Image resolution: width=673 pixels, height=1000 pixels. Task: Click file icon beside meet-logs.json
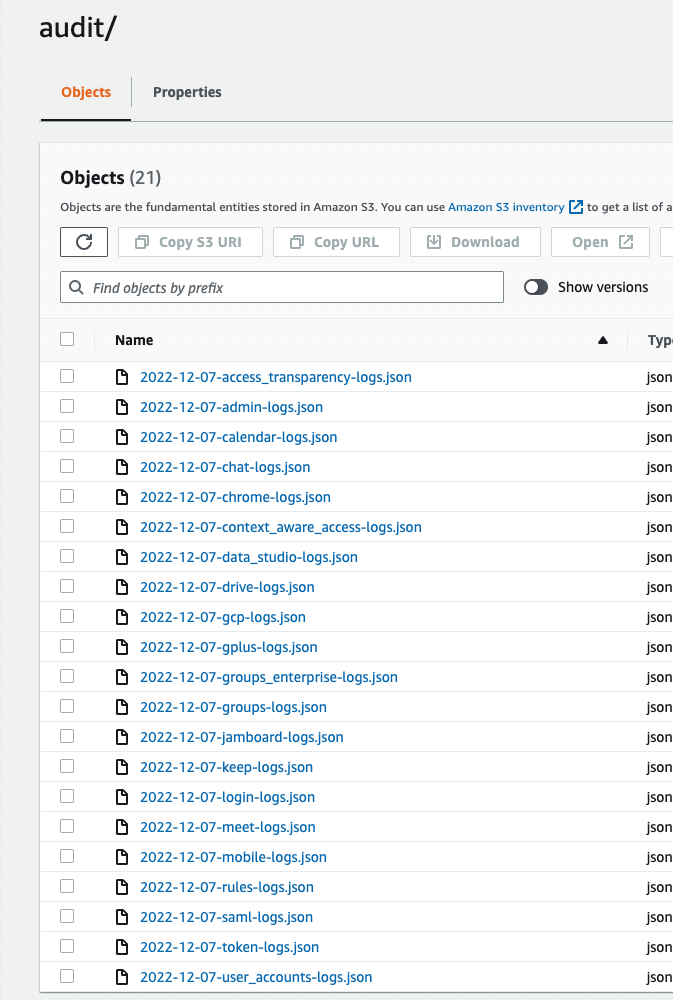click(122, 827)
